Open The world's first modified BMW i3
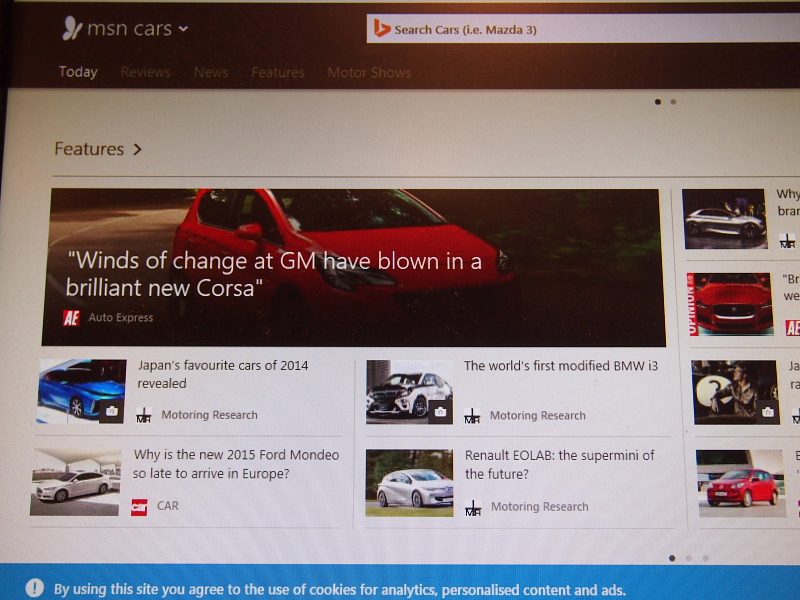 click(561, 366)
